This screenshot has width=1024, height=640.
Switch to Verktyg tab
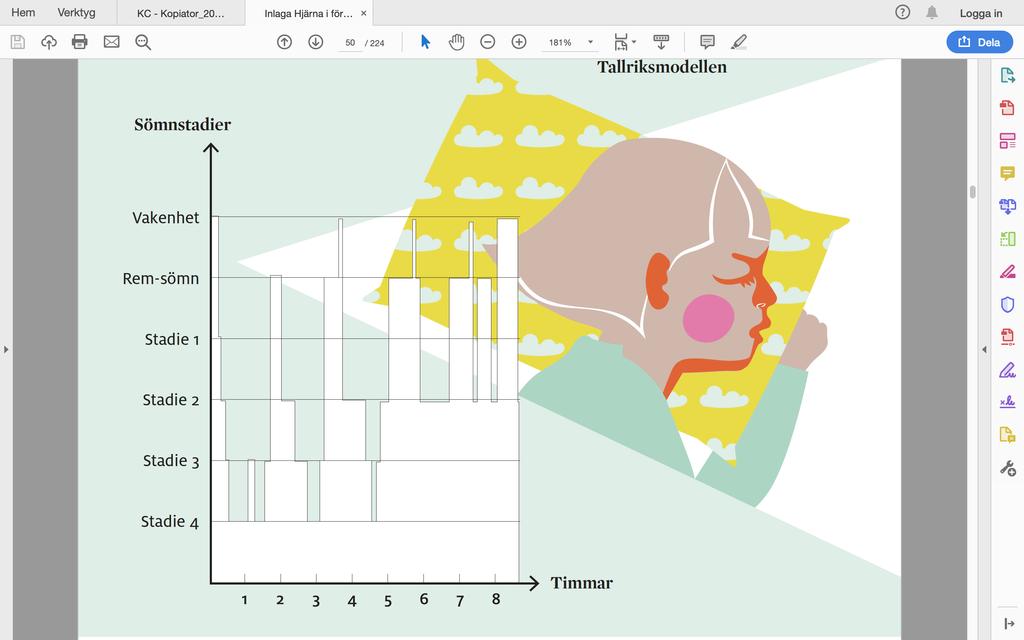point(76,12)
